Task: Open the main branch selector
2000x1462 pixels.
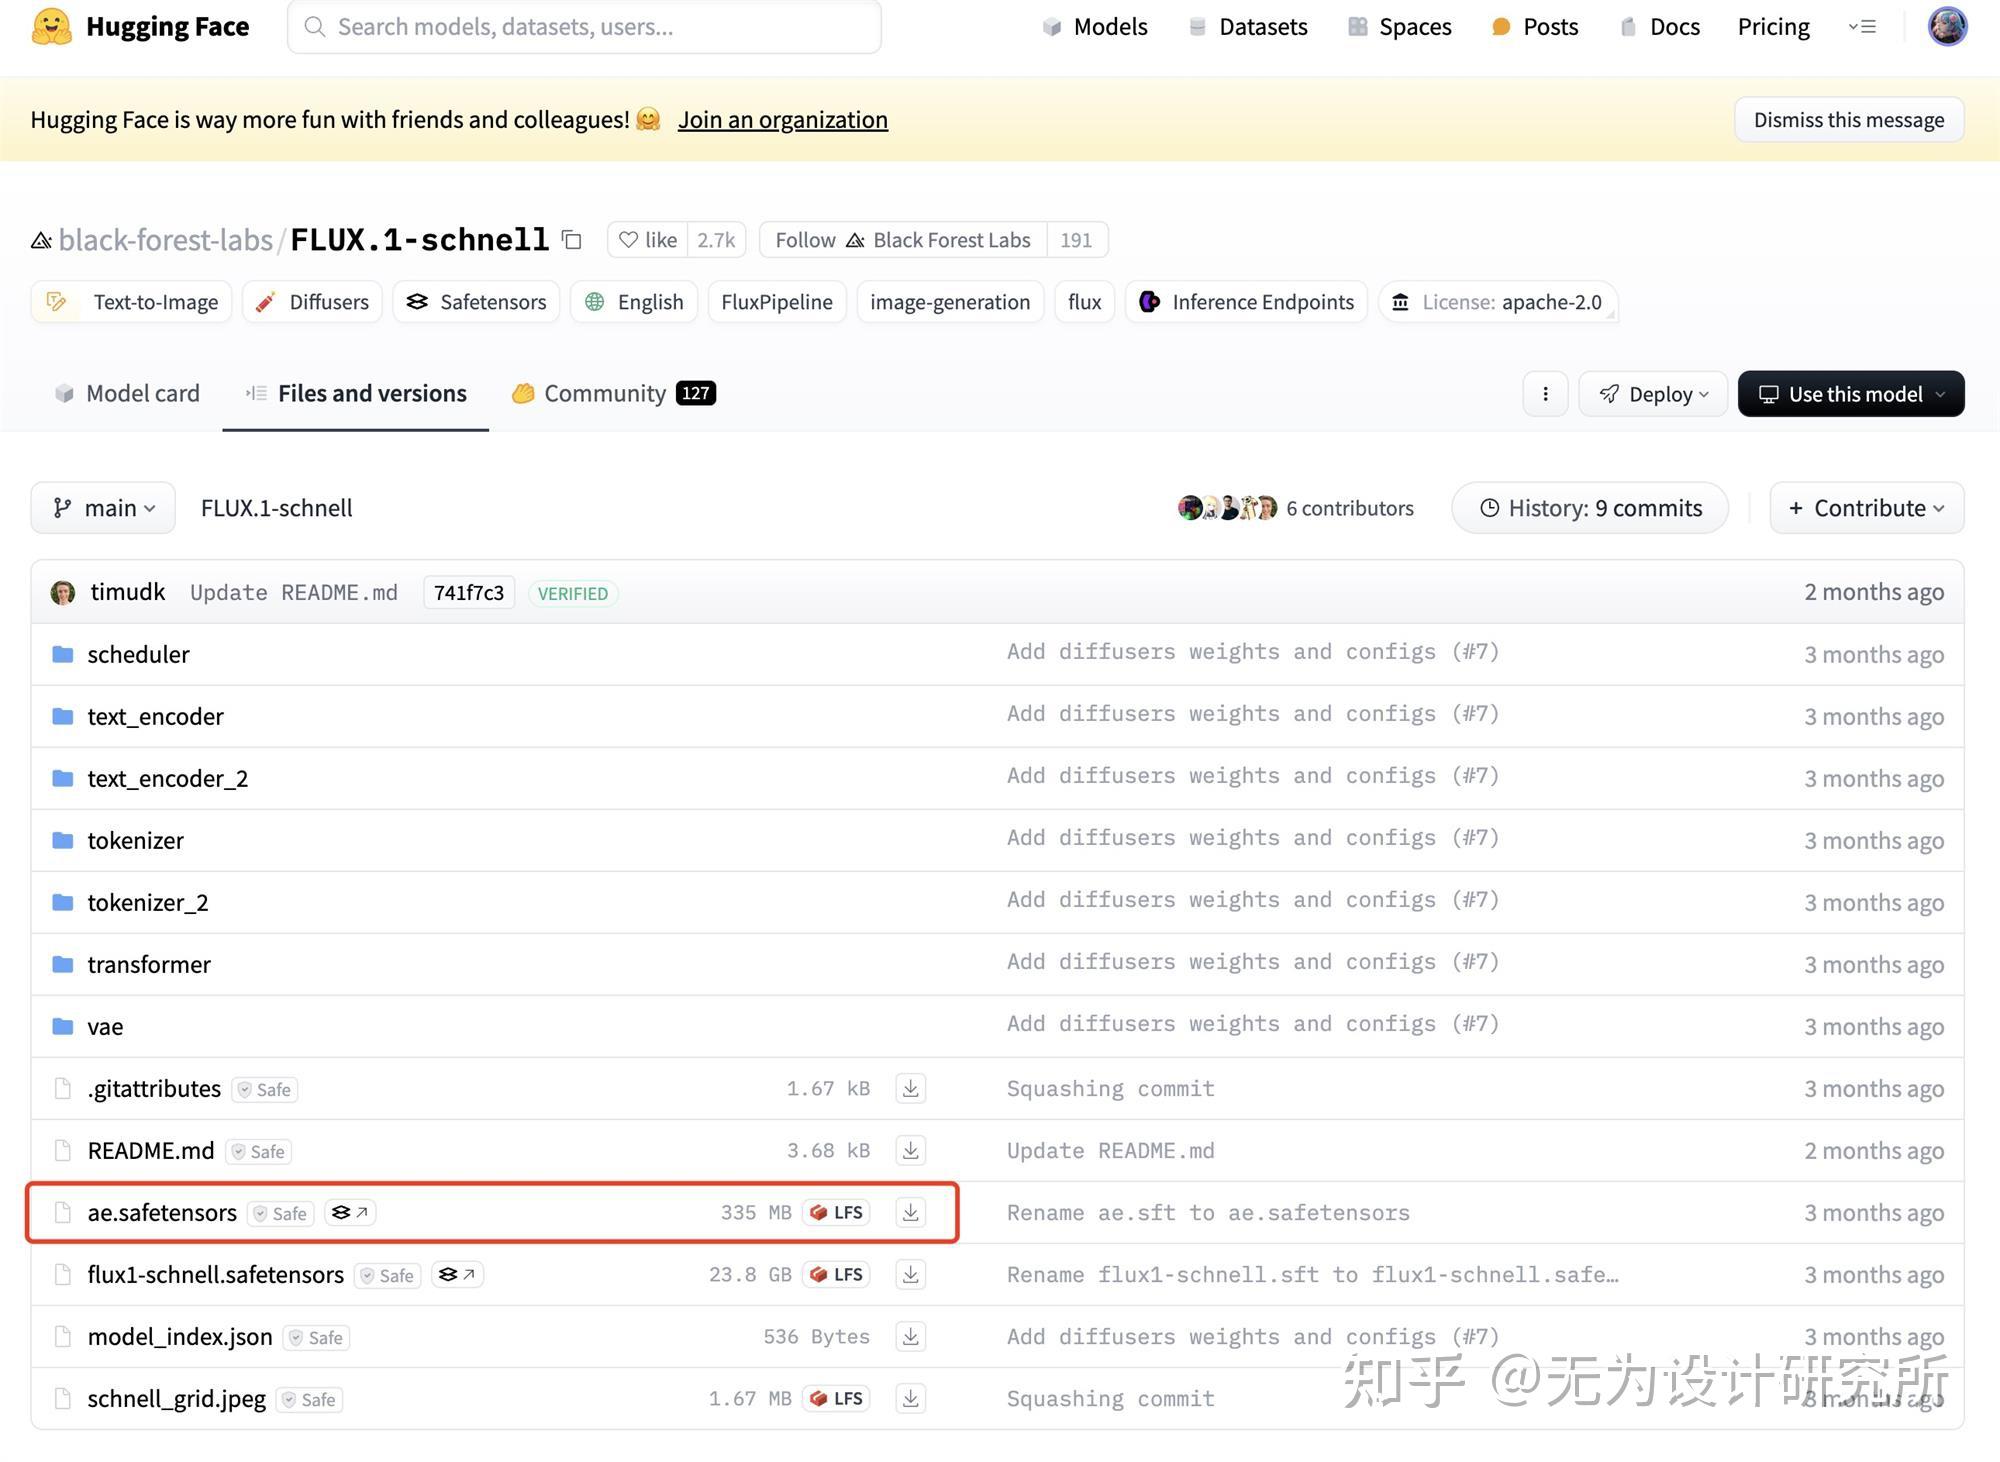Action: pos(102,507)
